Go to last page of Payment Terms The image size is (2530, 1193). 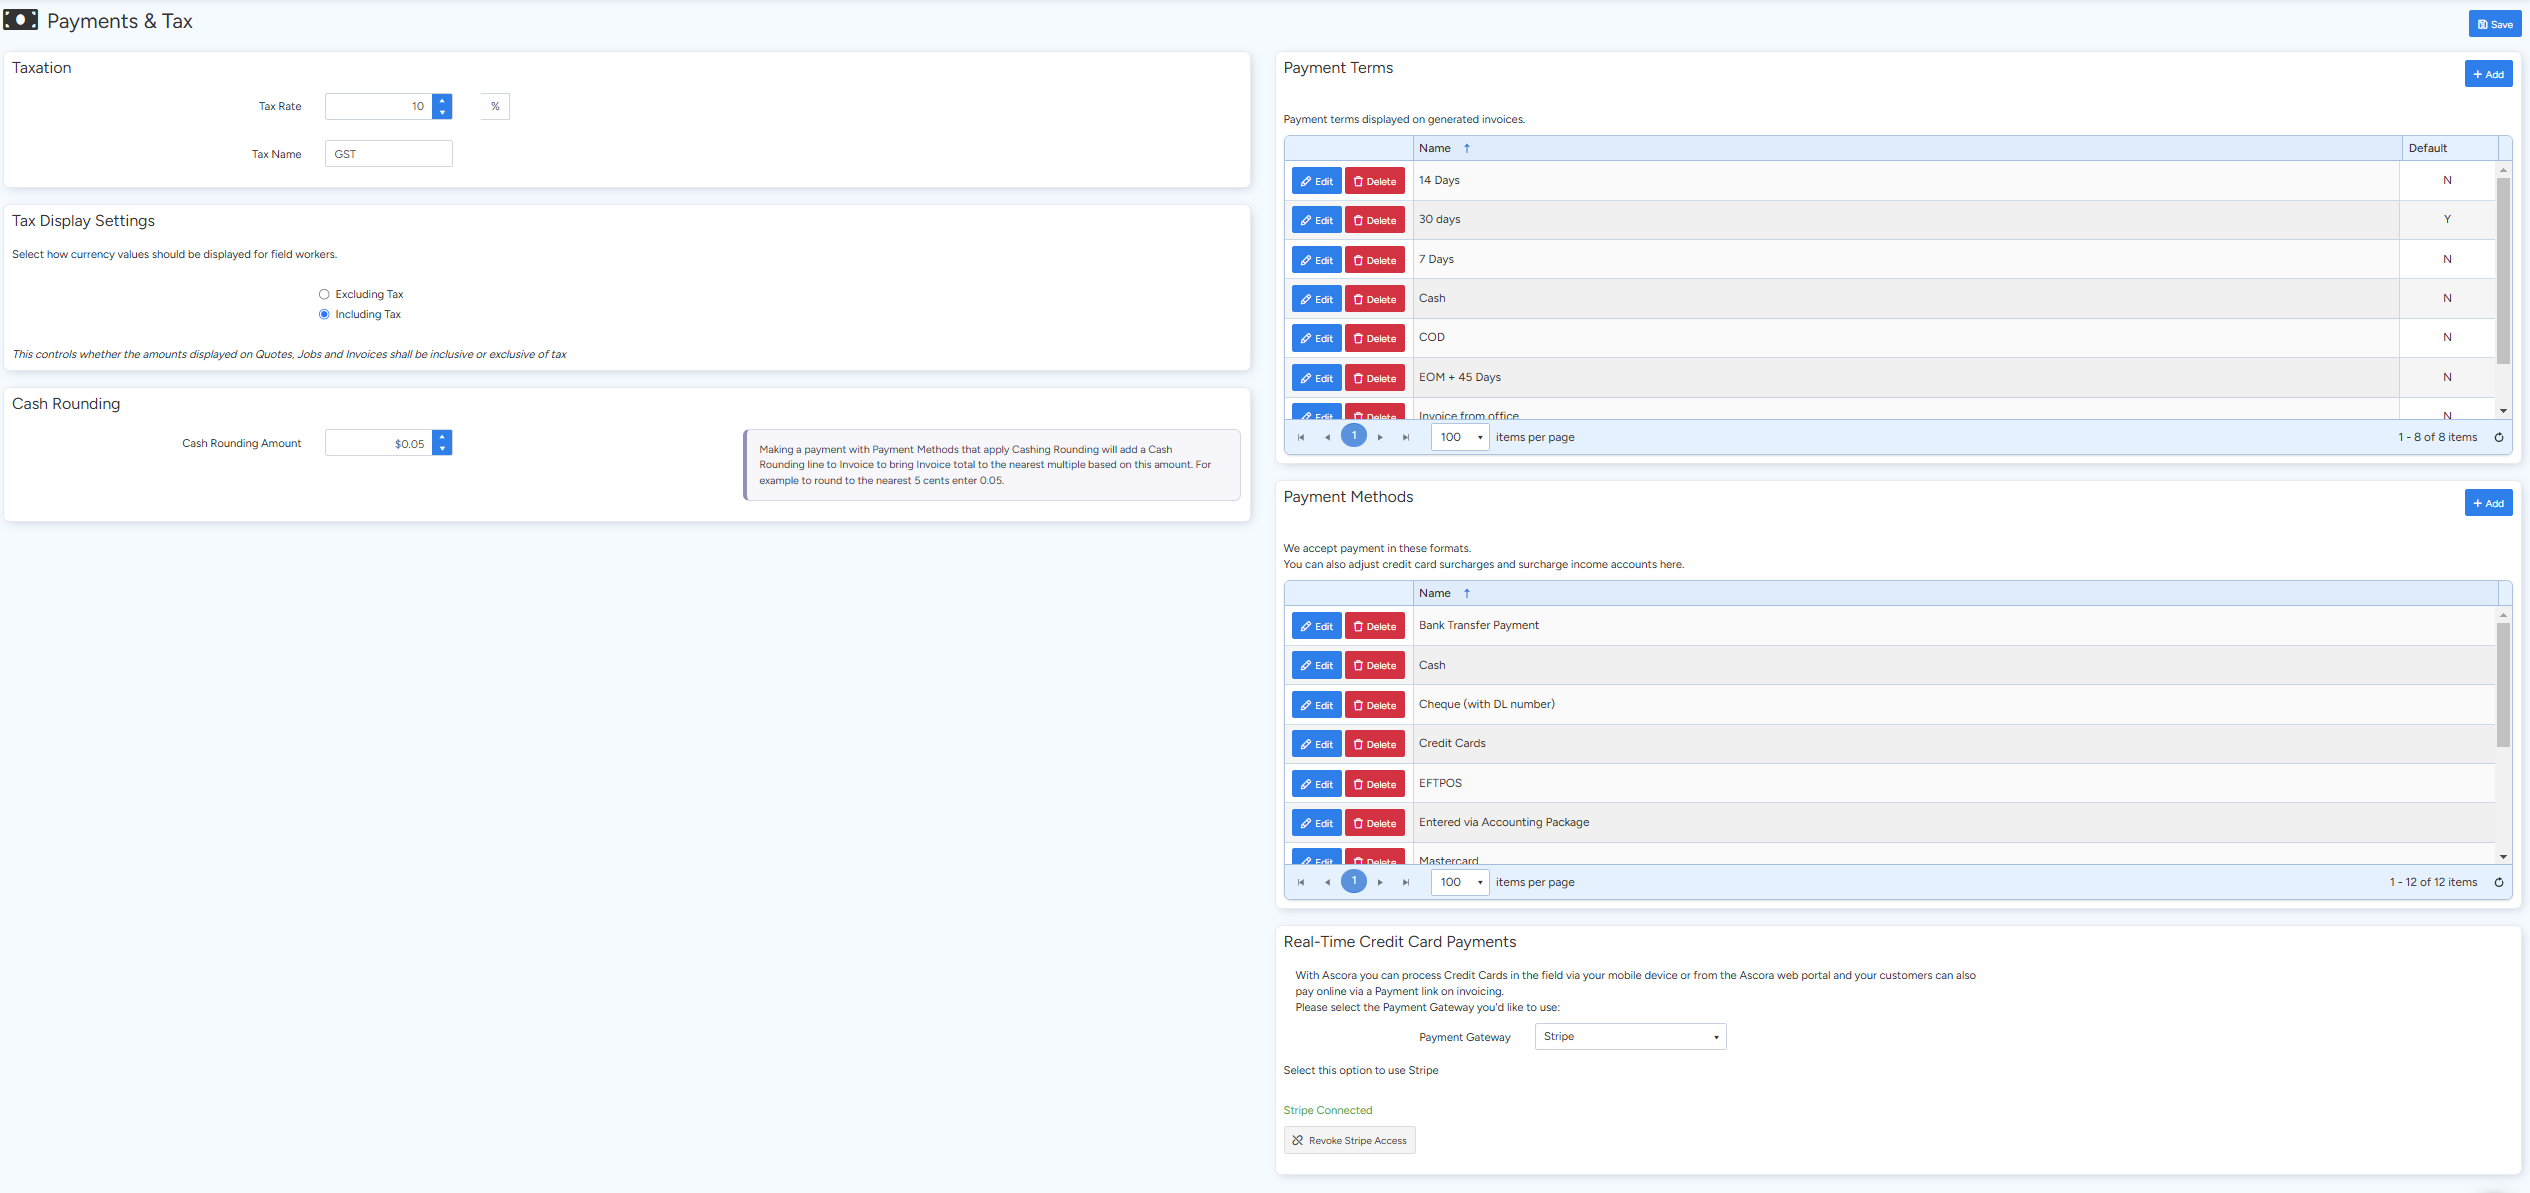tap(1406, 437)
